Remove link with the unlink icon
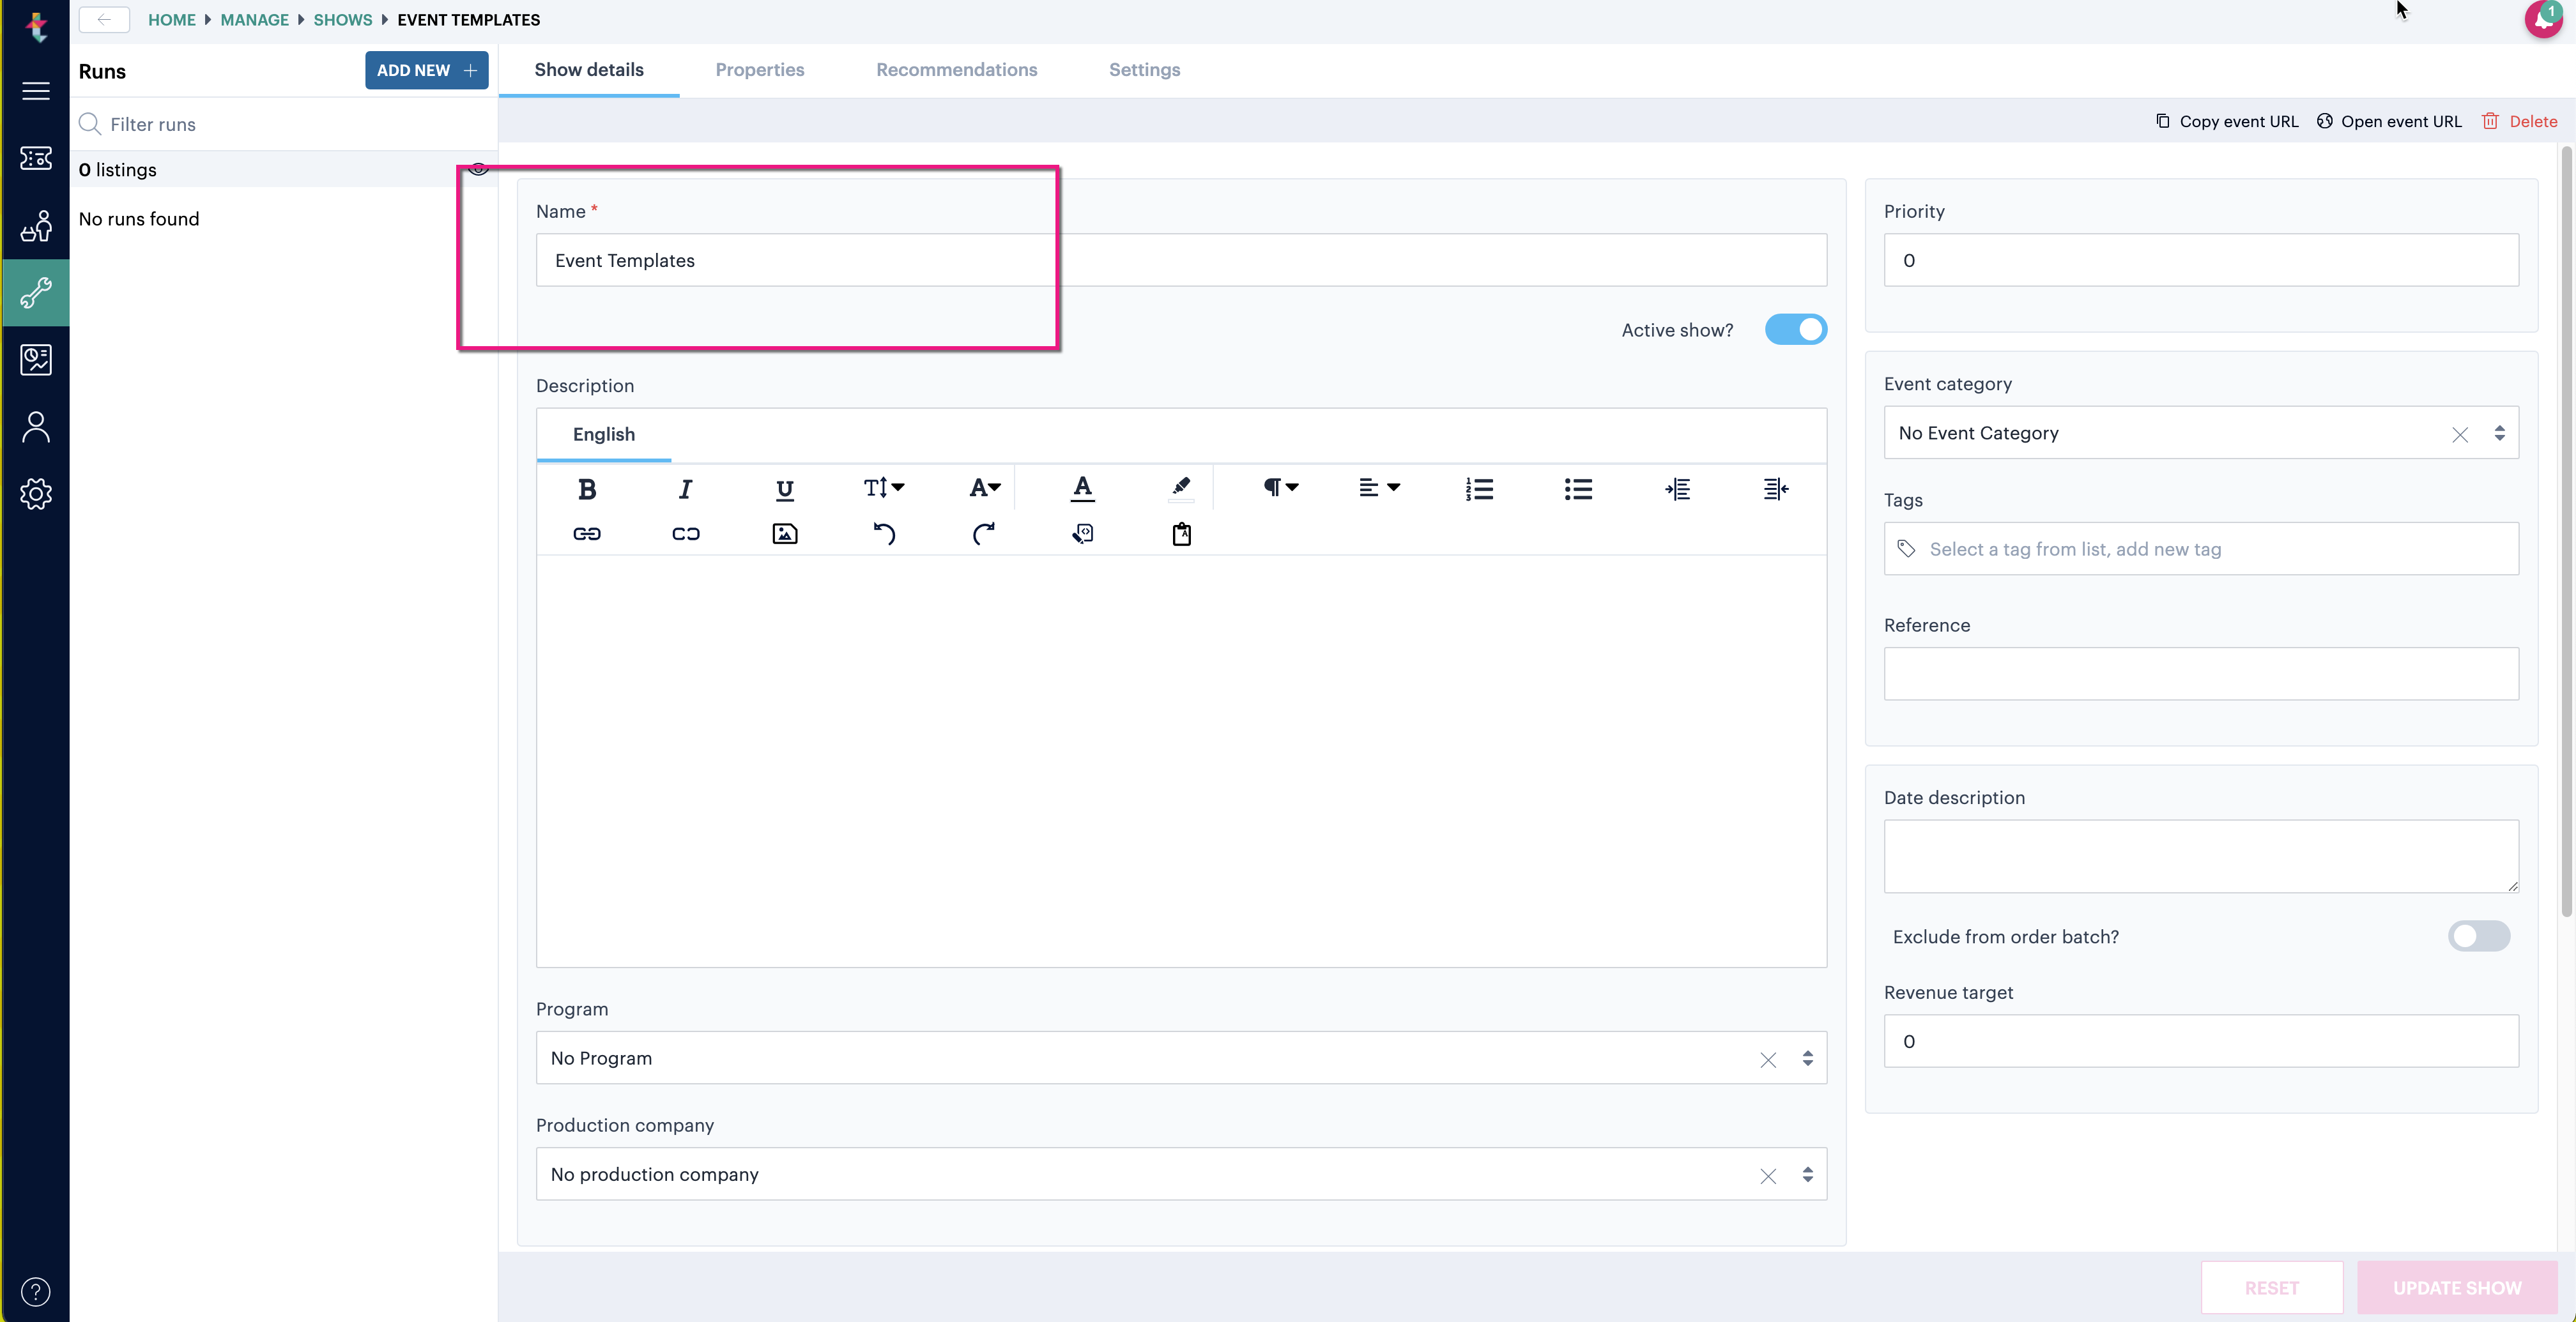2576x1322 pixels. tap(686, 534)
